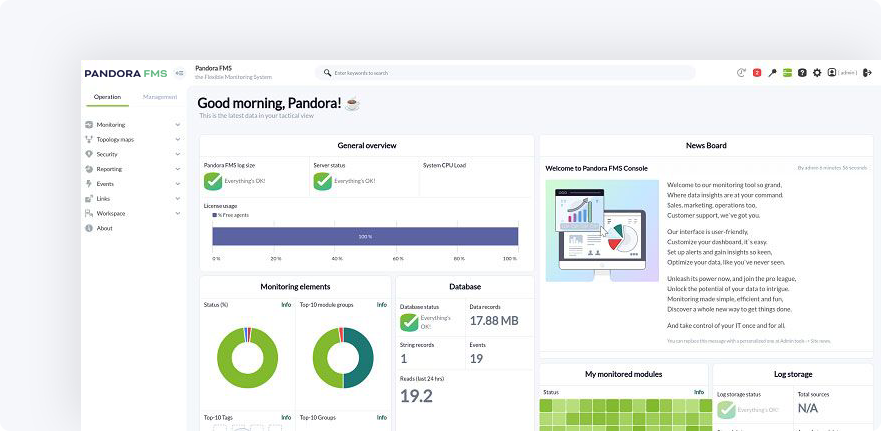This screenshot has width=881, height=431.
Task: Expand the Links menu chevron
Action: 178,198
